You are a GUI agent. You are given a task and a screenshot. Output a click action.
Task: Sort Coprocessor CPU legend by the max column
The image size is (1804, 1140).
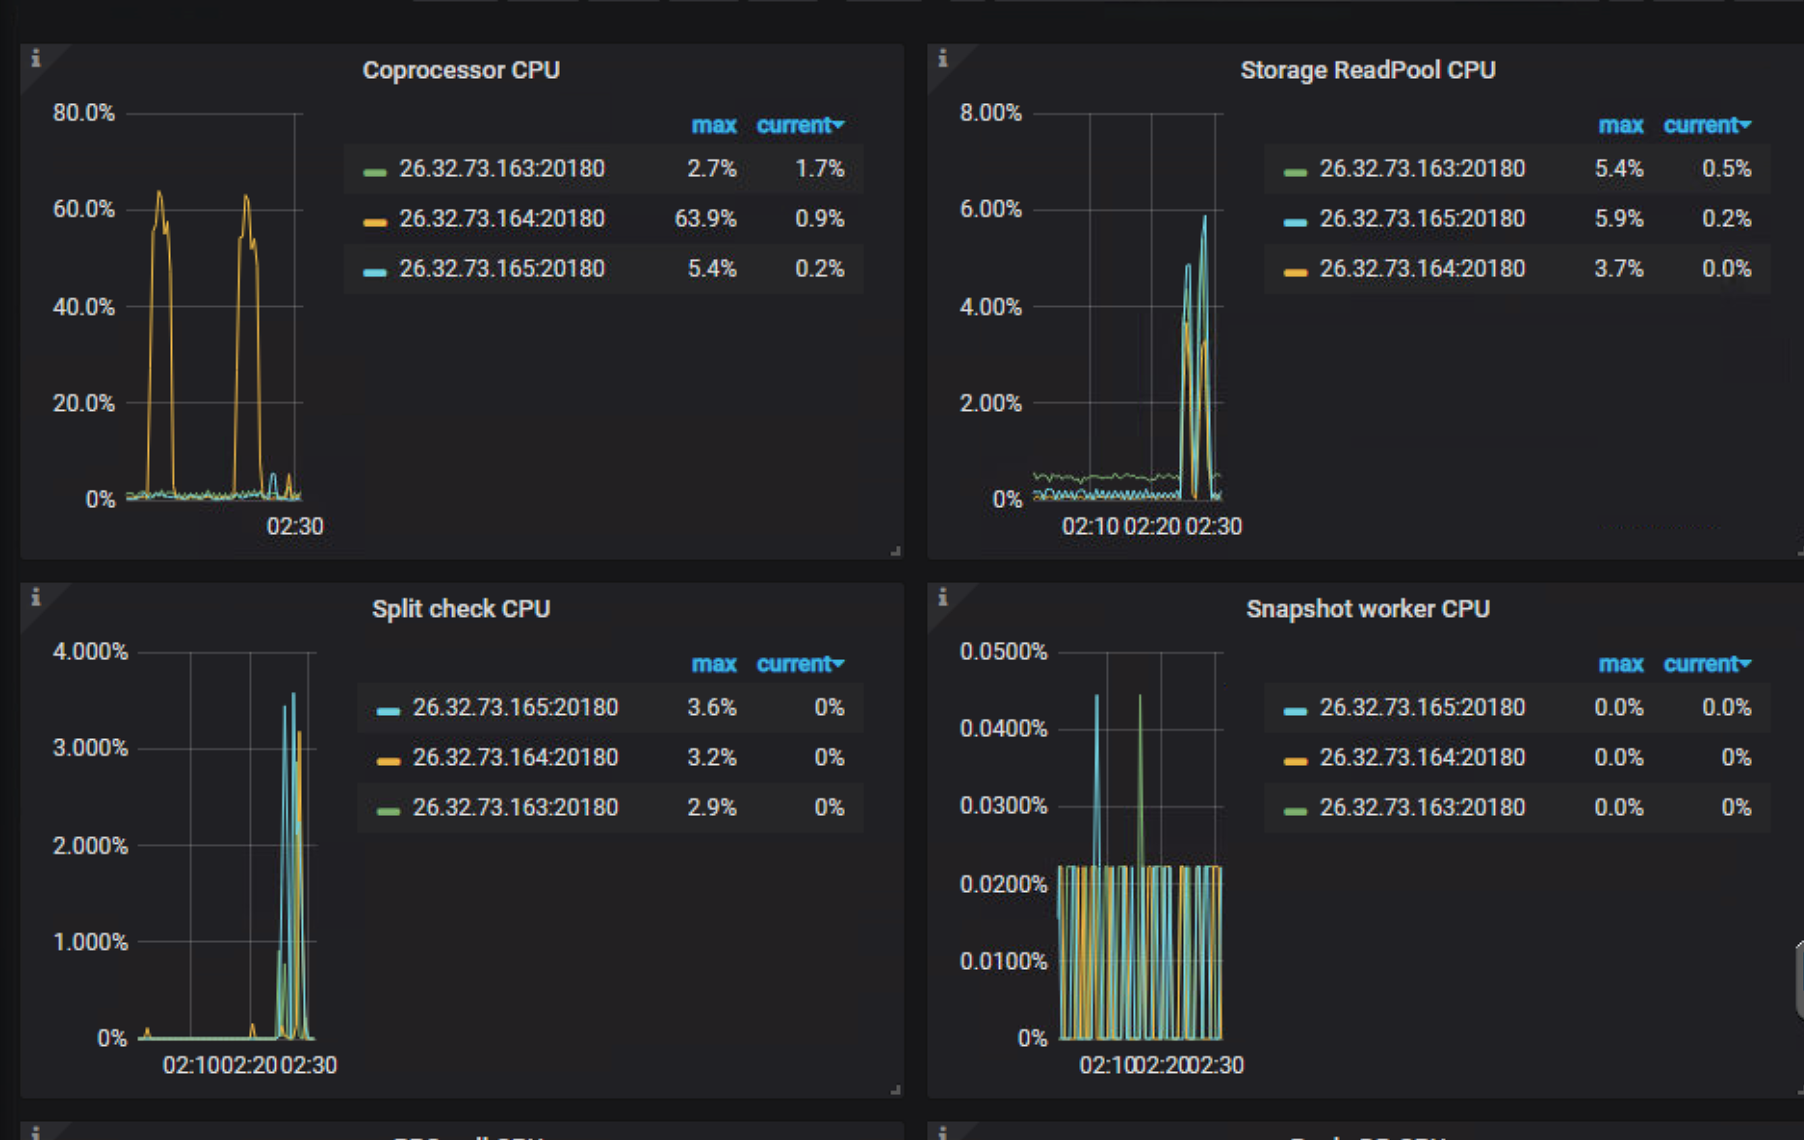(x=714, y=125)
